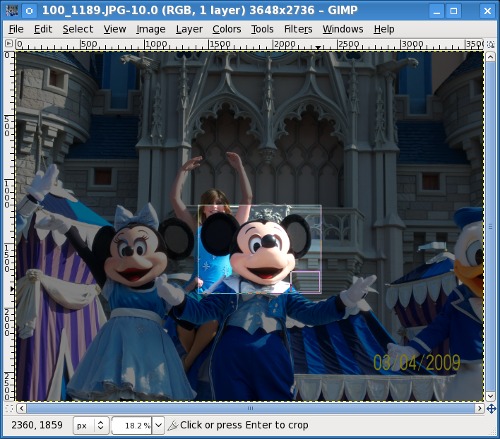Screen dimensions: 500x439
Task: Click the vertical scrollbar thumb
Action: (490, 226)
